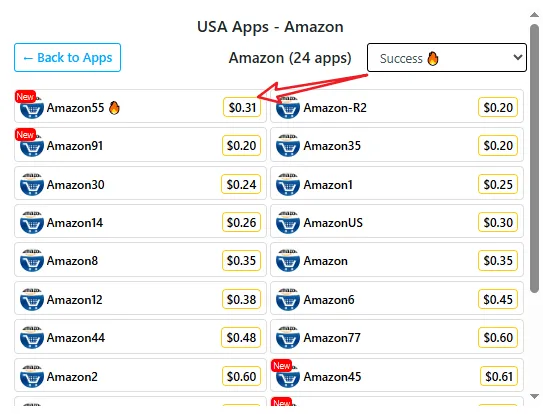543x414 pixels.
Task: Open the Success sort dropdown
Action: tap(447, 58)
